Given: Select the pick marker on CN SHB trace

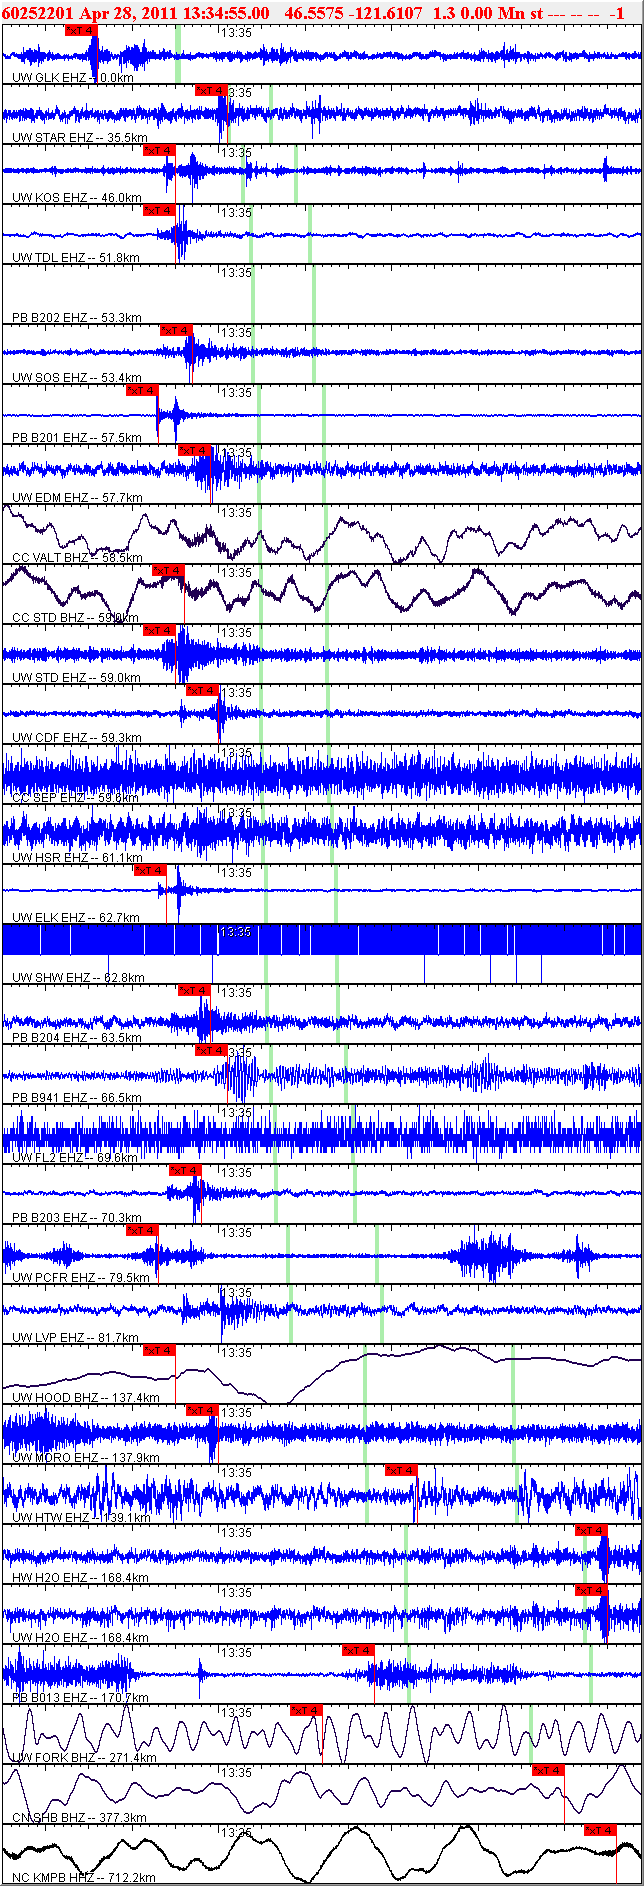Looking at the screenshot, I should (548, 1771).
